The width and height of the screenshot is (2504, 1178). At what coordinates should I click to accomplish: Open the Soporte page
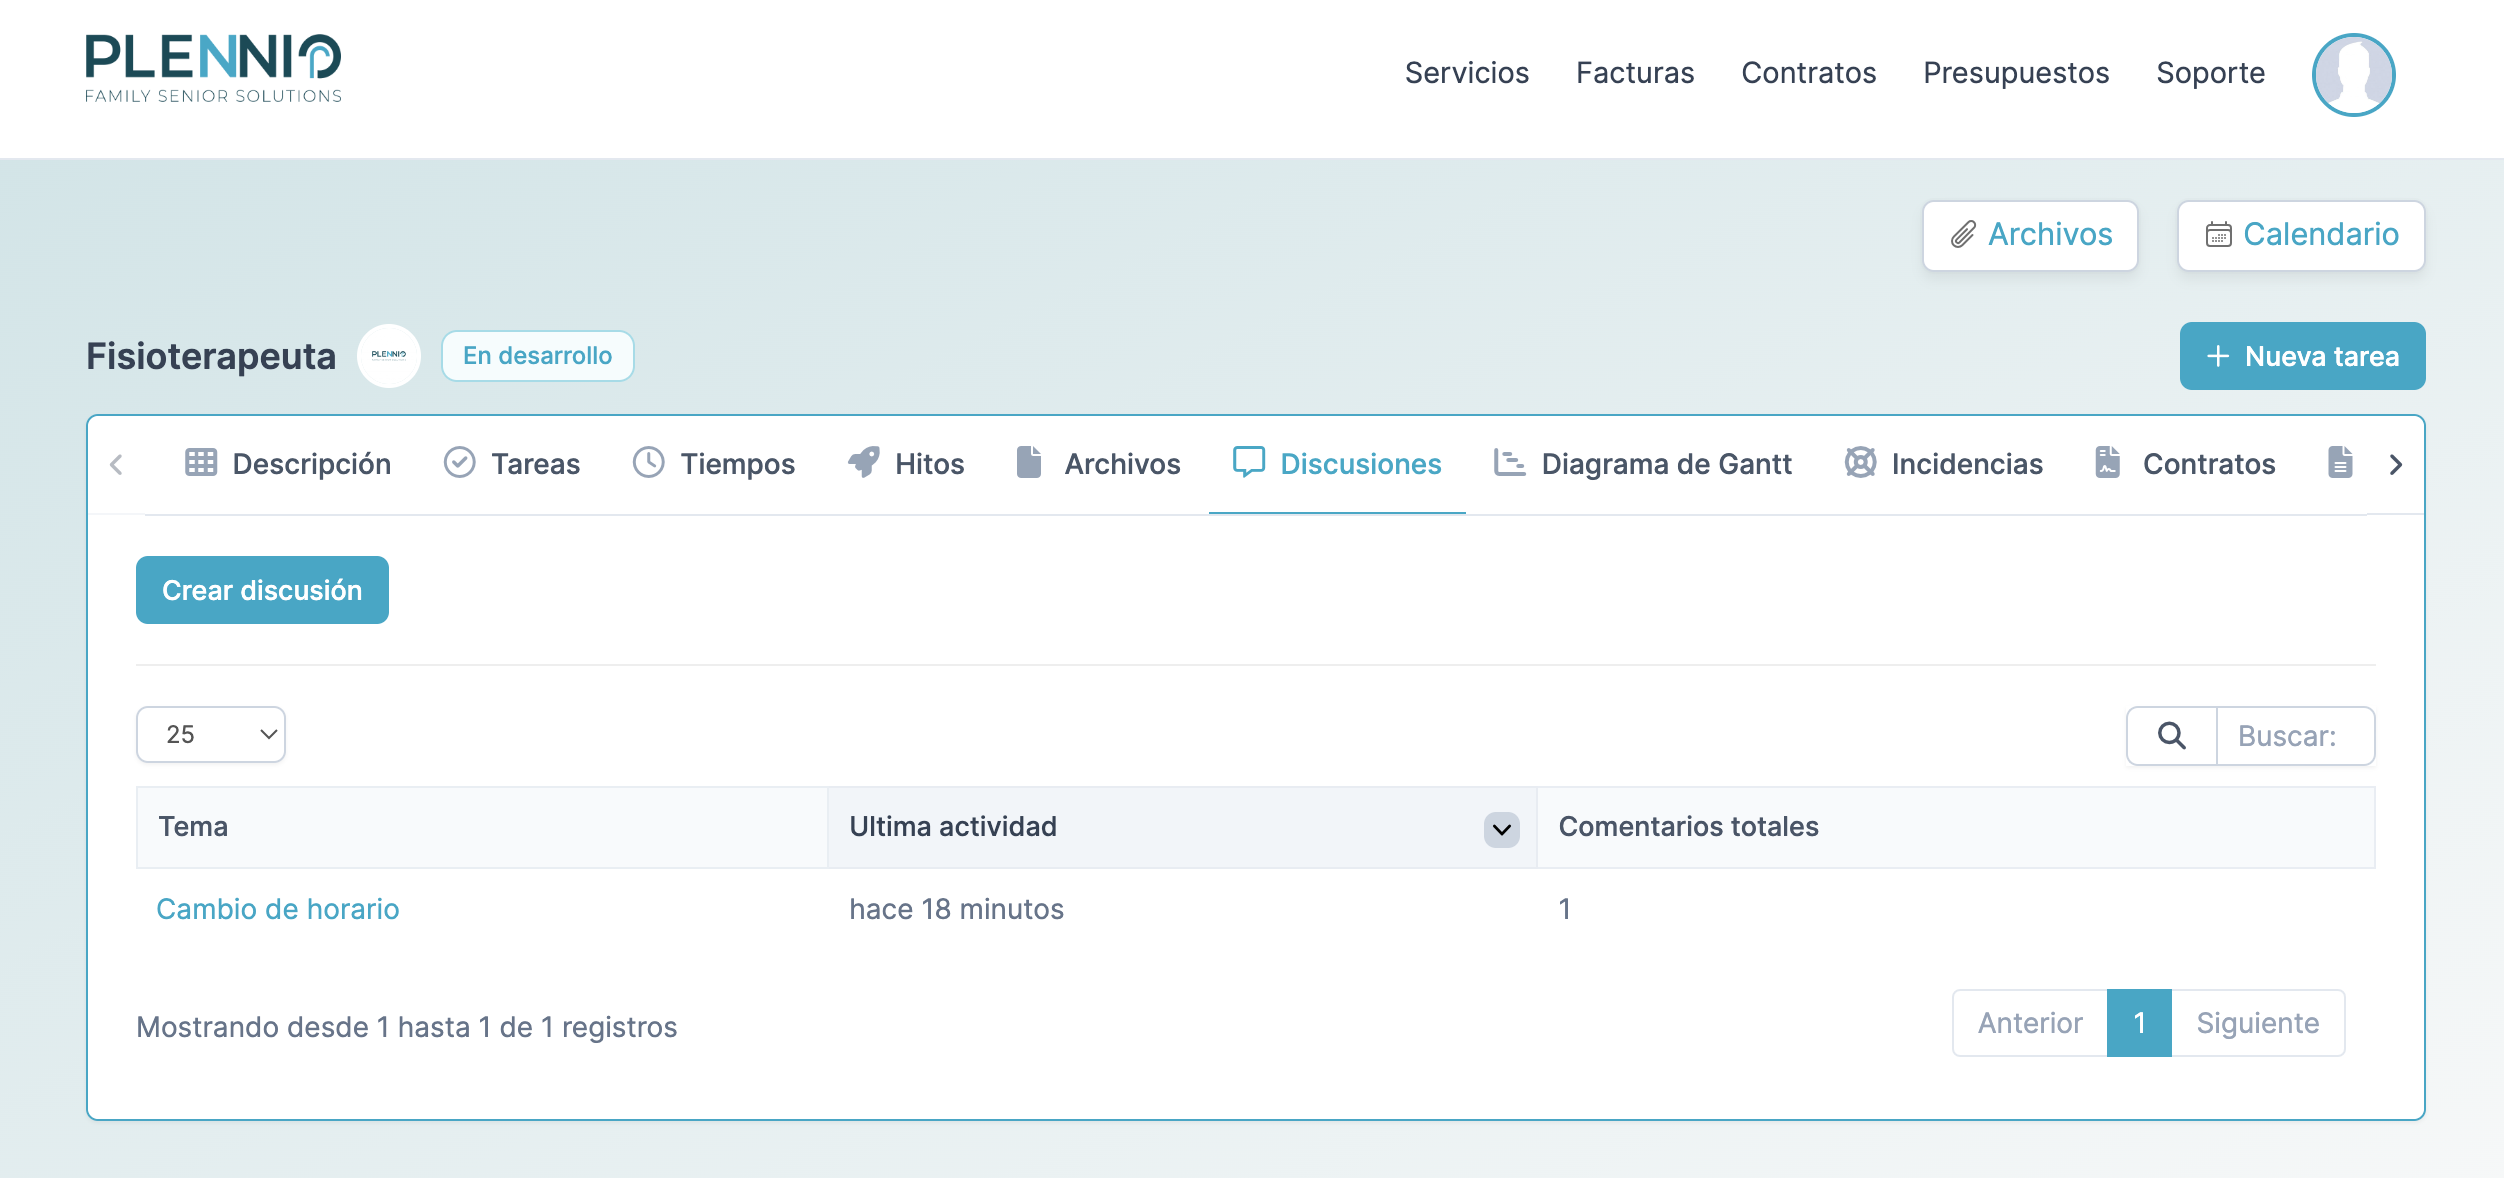coord(2210,73)
